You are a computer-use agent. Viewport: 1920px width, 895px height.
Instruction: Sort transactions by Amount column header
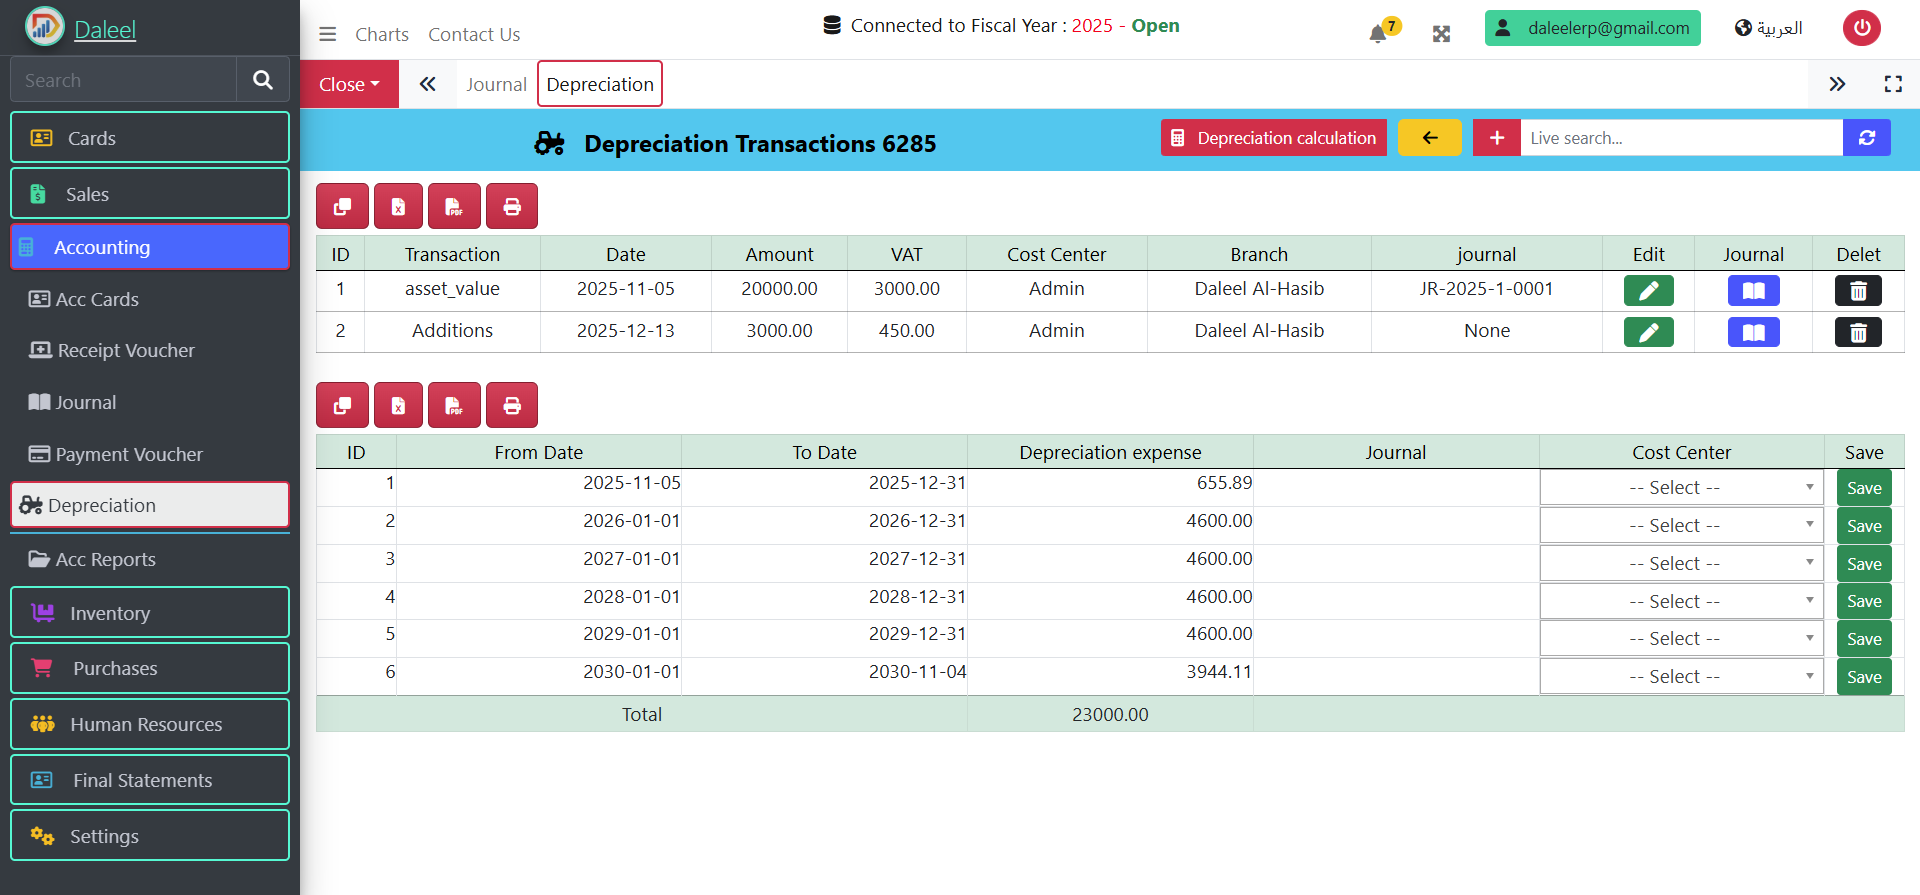(x=779, y=254)
